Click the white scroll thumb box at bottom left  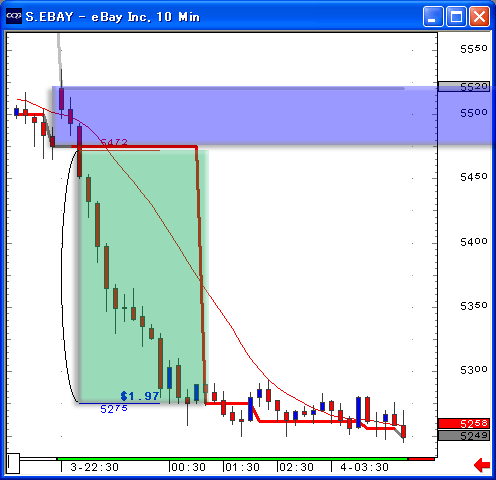(14, 463)
